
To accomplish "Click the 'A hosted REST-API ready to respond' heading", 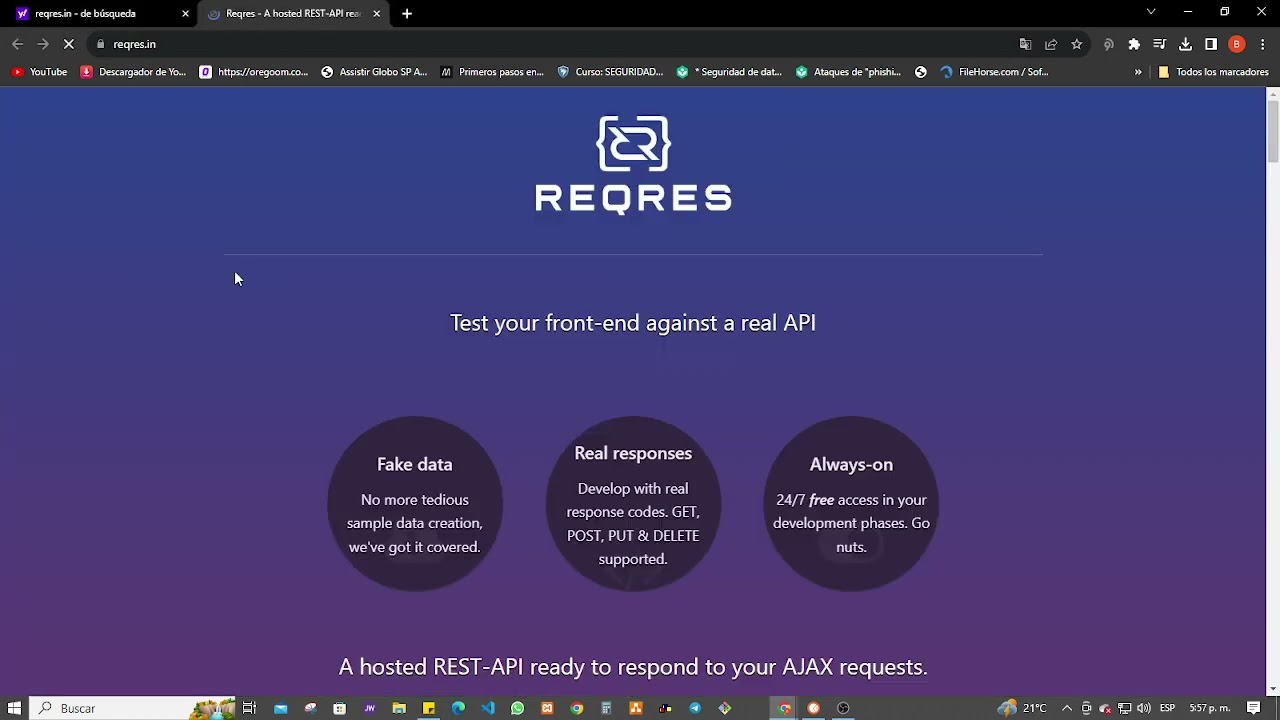I will click(633, 667).
